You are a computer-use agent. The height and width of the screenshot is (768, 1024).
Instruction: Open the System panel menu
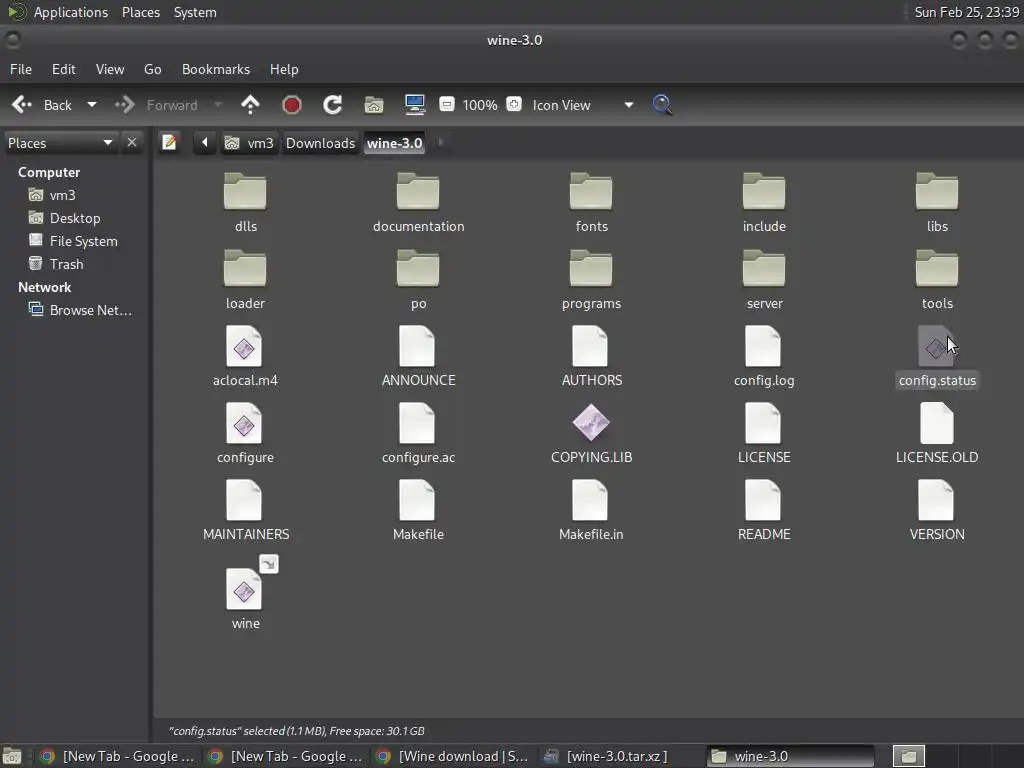pos(195,12)
